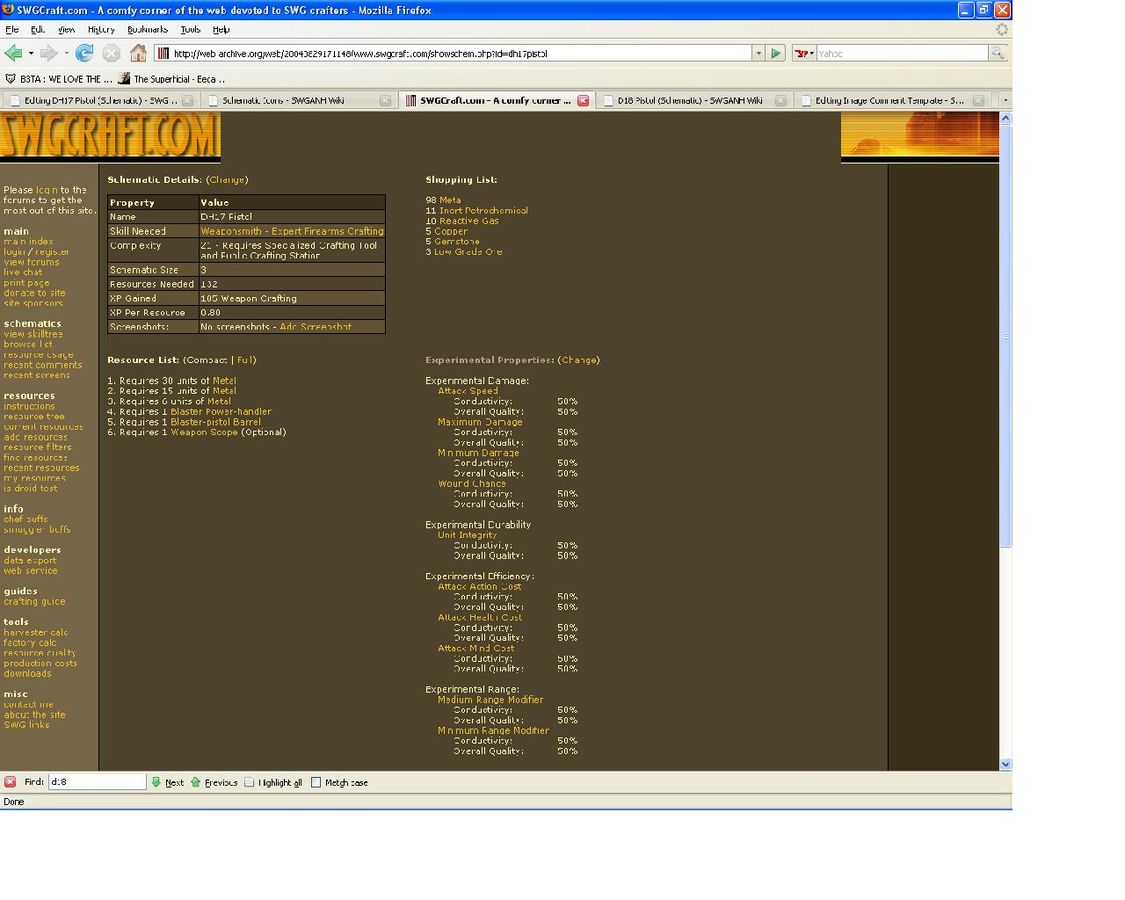Open the address bar history dropdown

(x=758, y=53)
